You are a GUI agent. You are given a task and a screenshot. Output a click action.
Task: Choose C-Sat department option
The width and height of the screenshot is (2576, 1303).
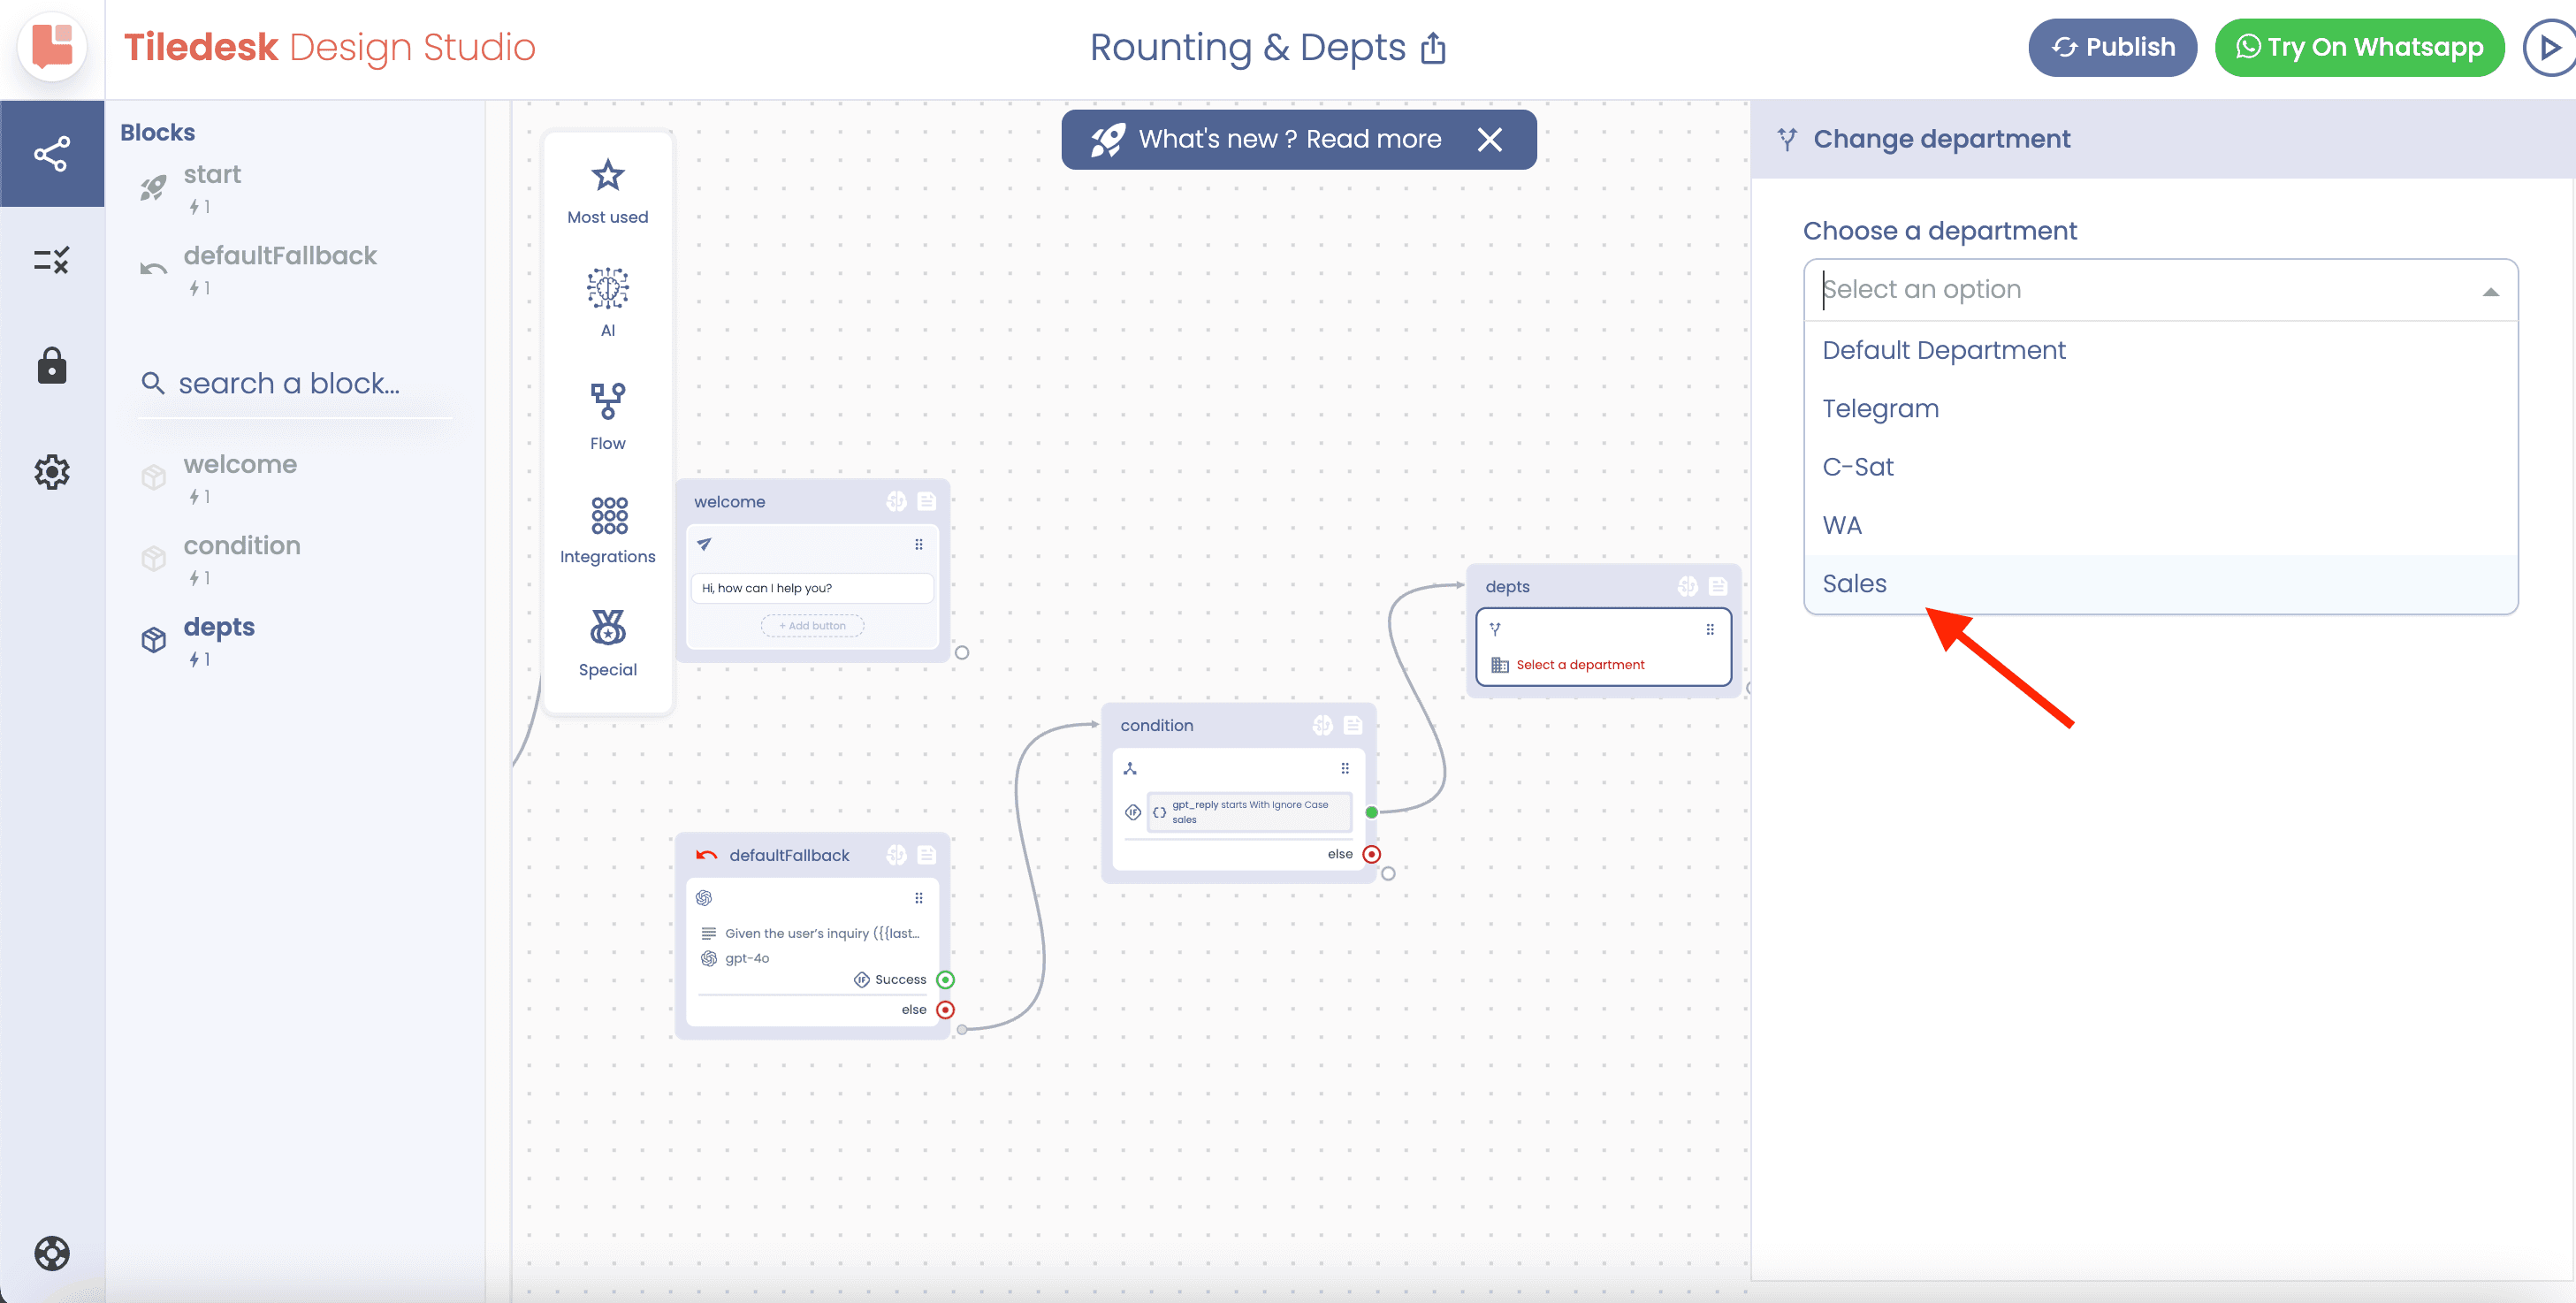[2160, 467]
